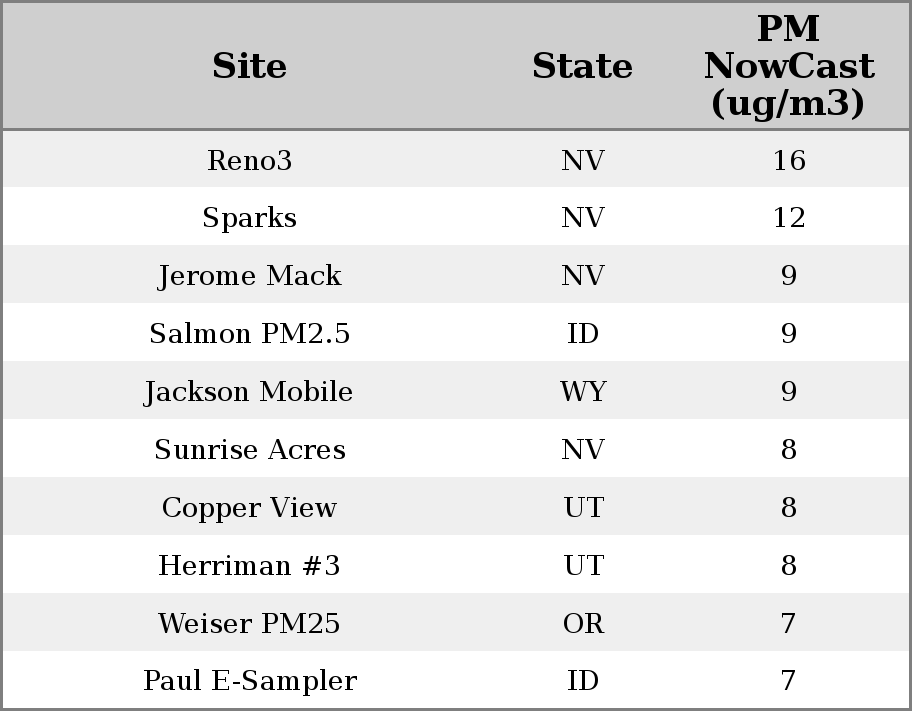This screenshot has width=912, height=711.
Task: Click the Jerome Mack site name
Action: 249,276
